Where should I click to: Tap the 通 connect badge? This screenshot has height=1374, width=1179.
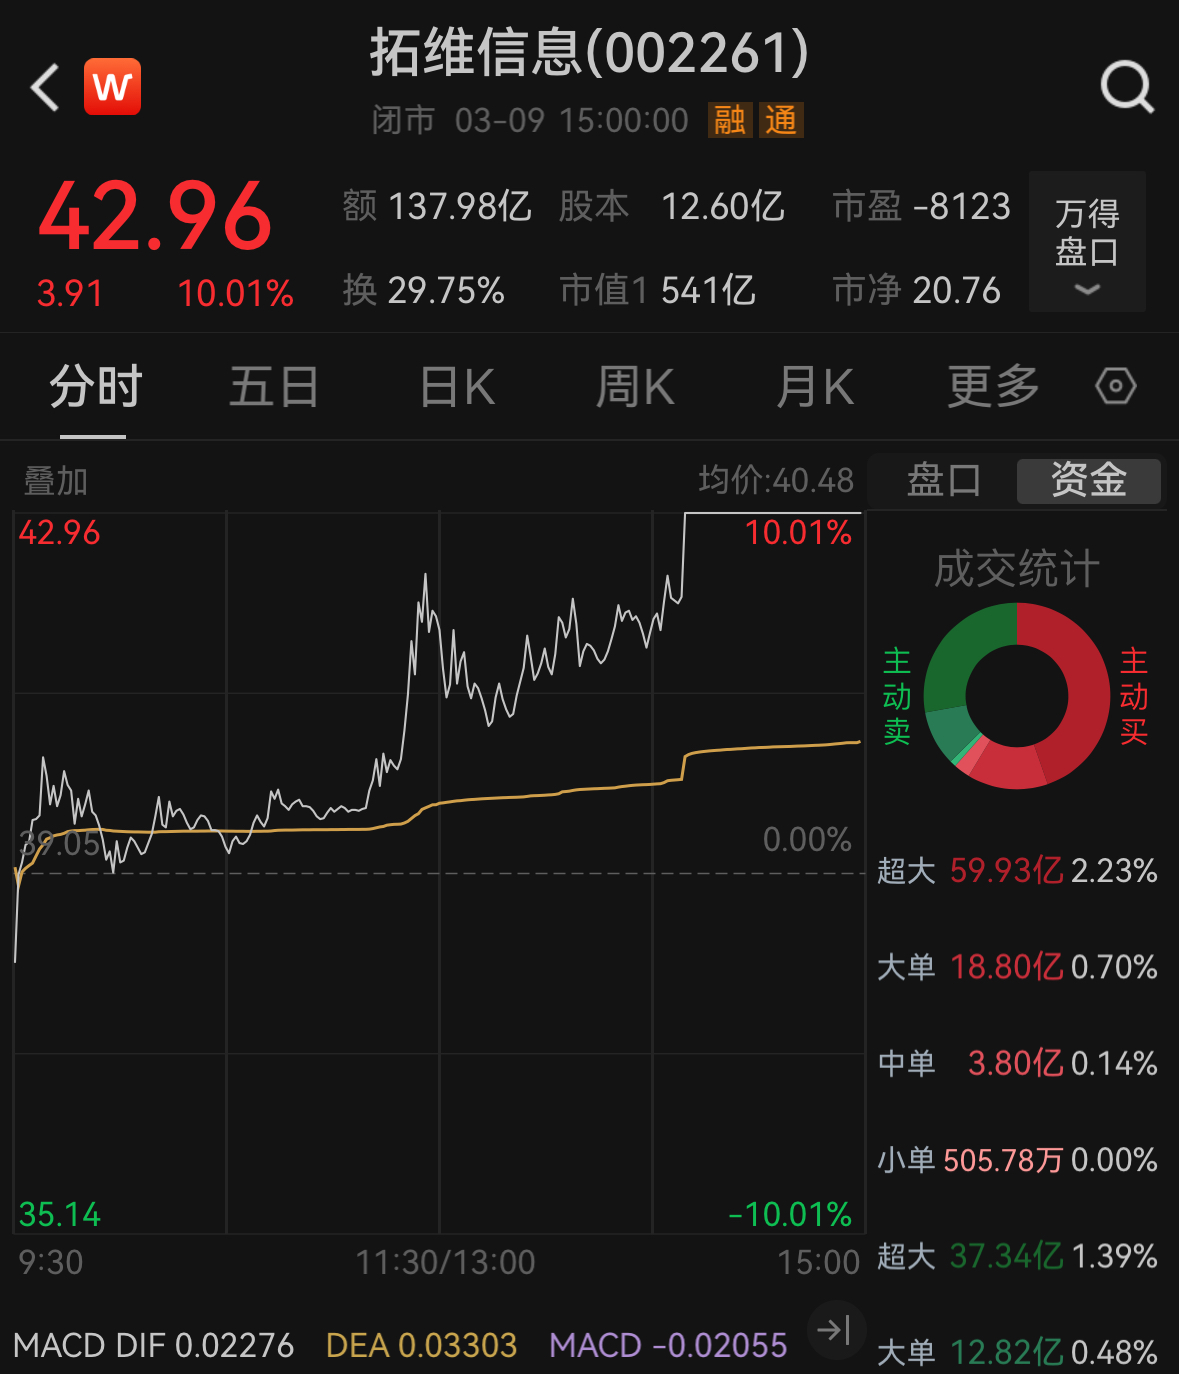point(781,120)
